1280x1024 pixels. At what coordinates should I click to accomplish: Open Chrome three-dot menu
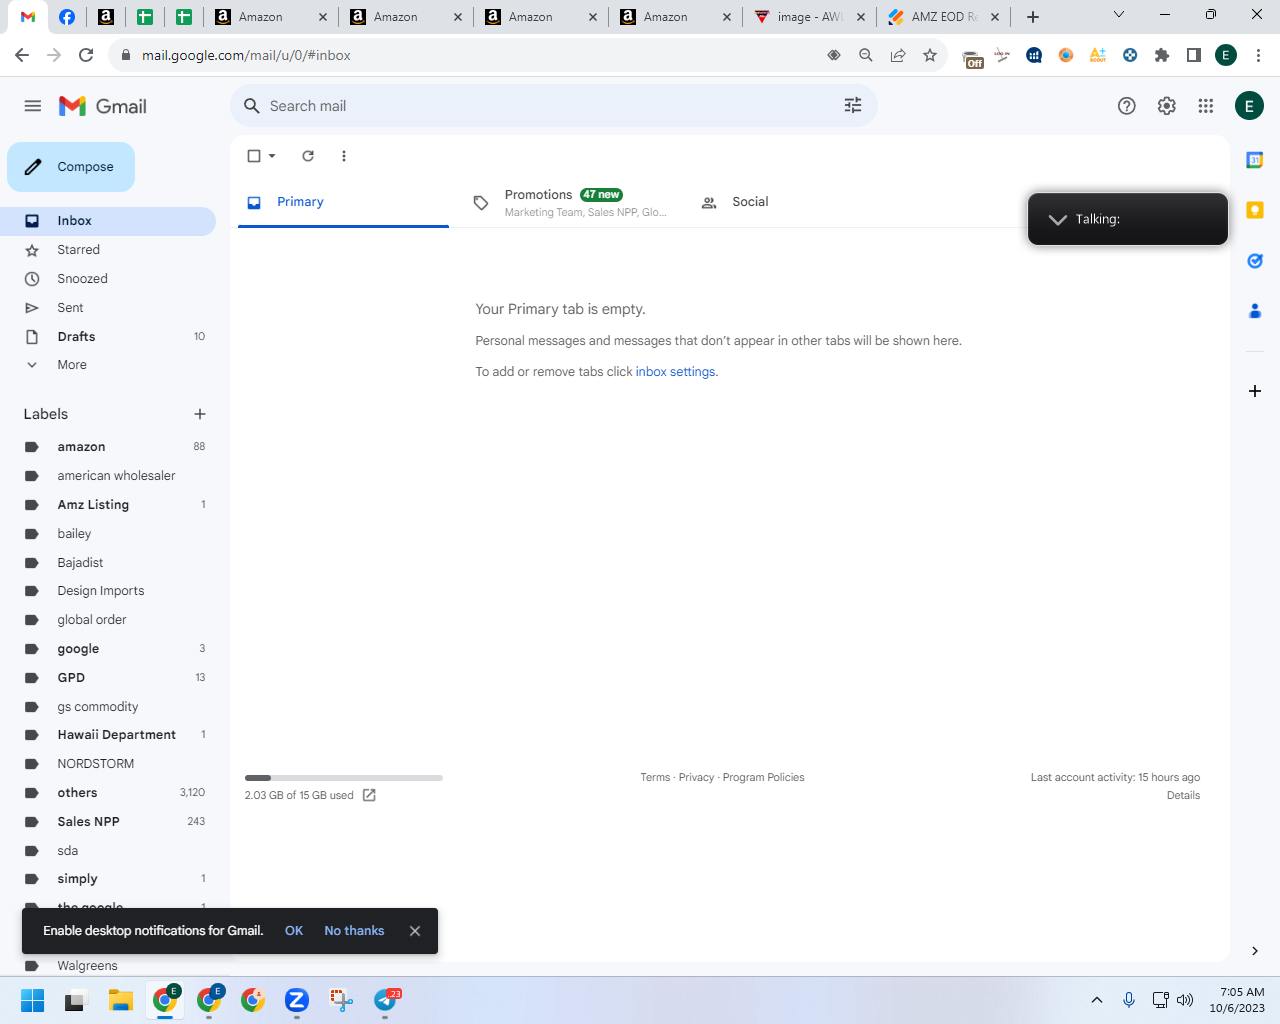pos(1259,55)
